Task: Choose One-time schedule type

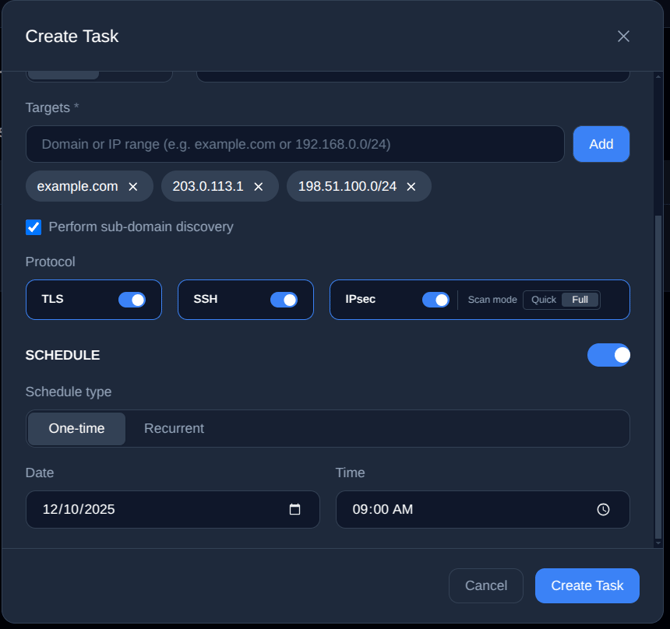Action: [76, 429]
